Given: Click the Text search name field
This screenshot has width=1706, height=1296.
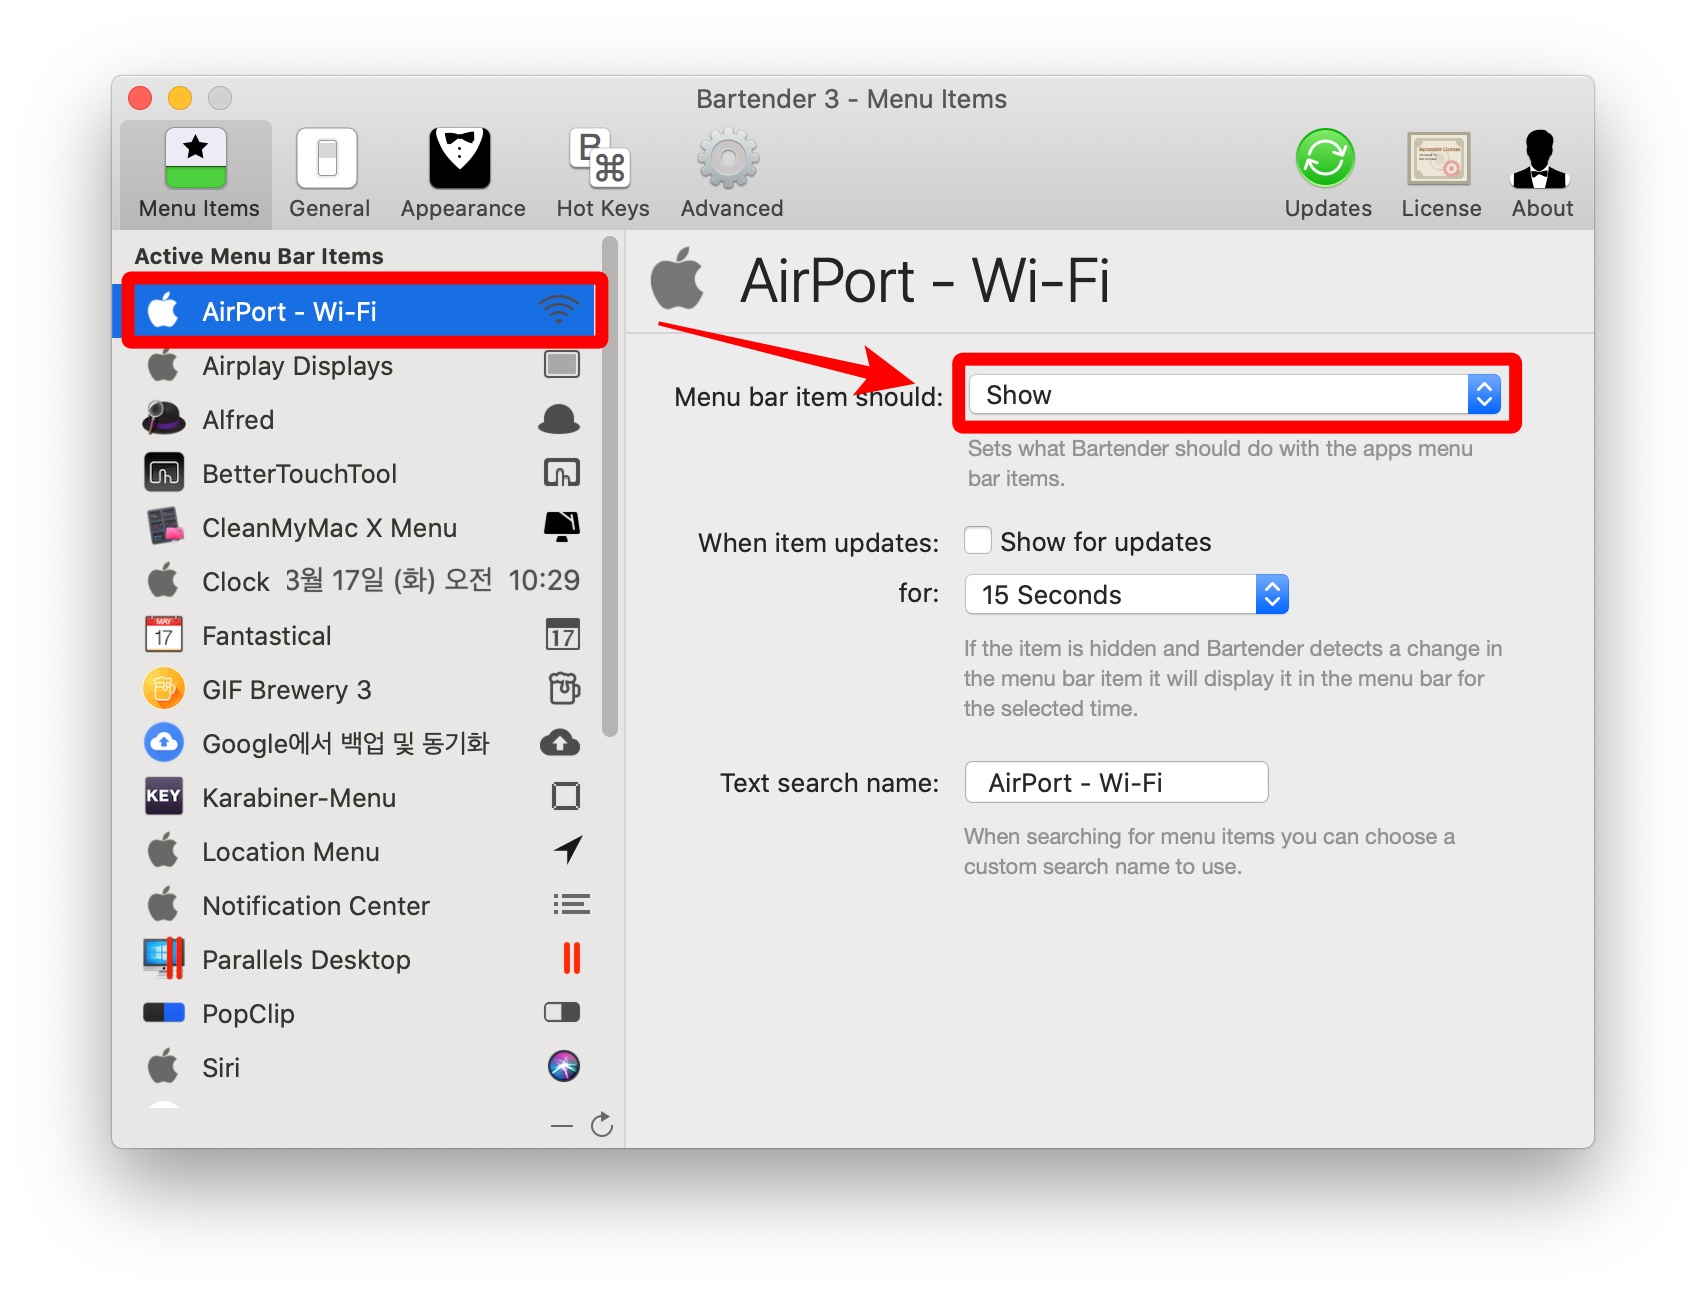Looking at the screenshot, I should [x=1116, y=782].
